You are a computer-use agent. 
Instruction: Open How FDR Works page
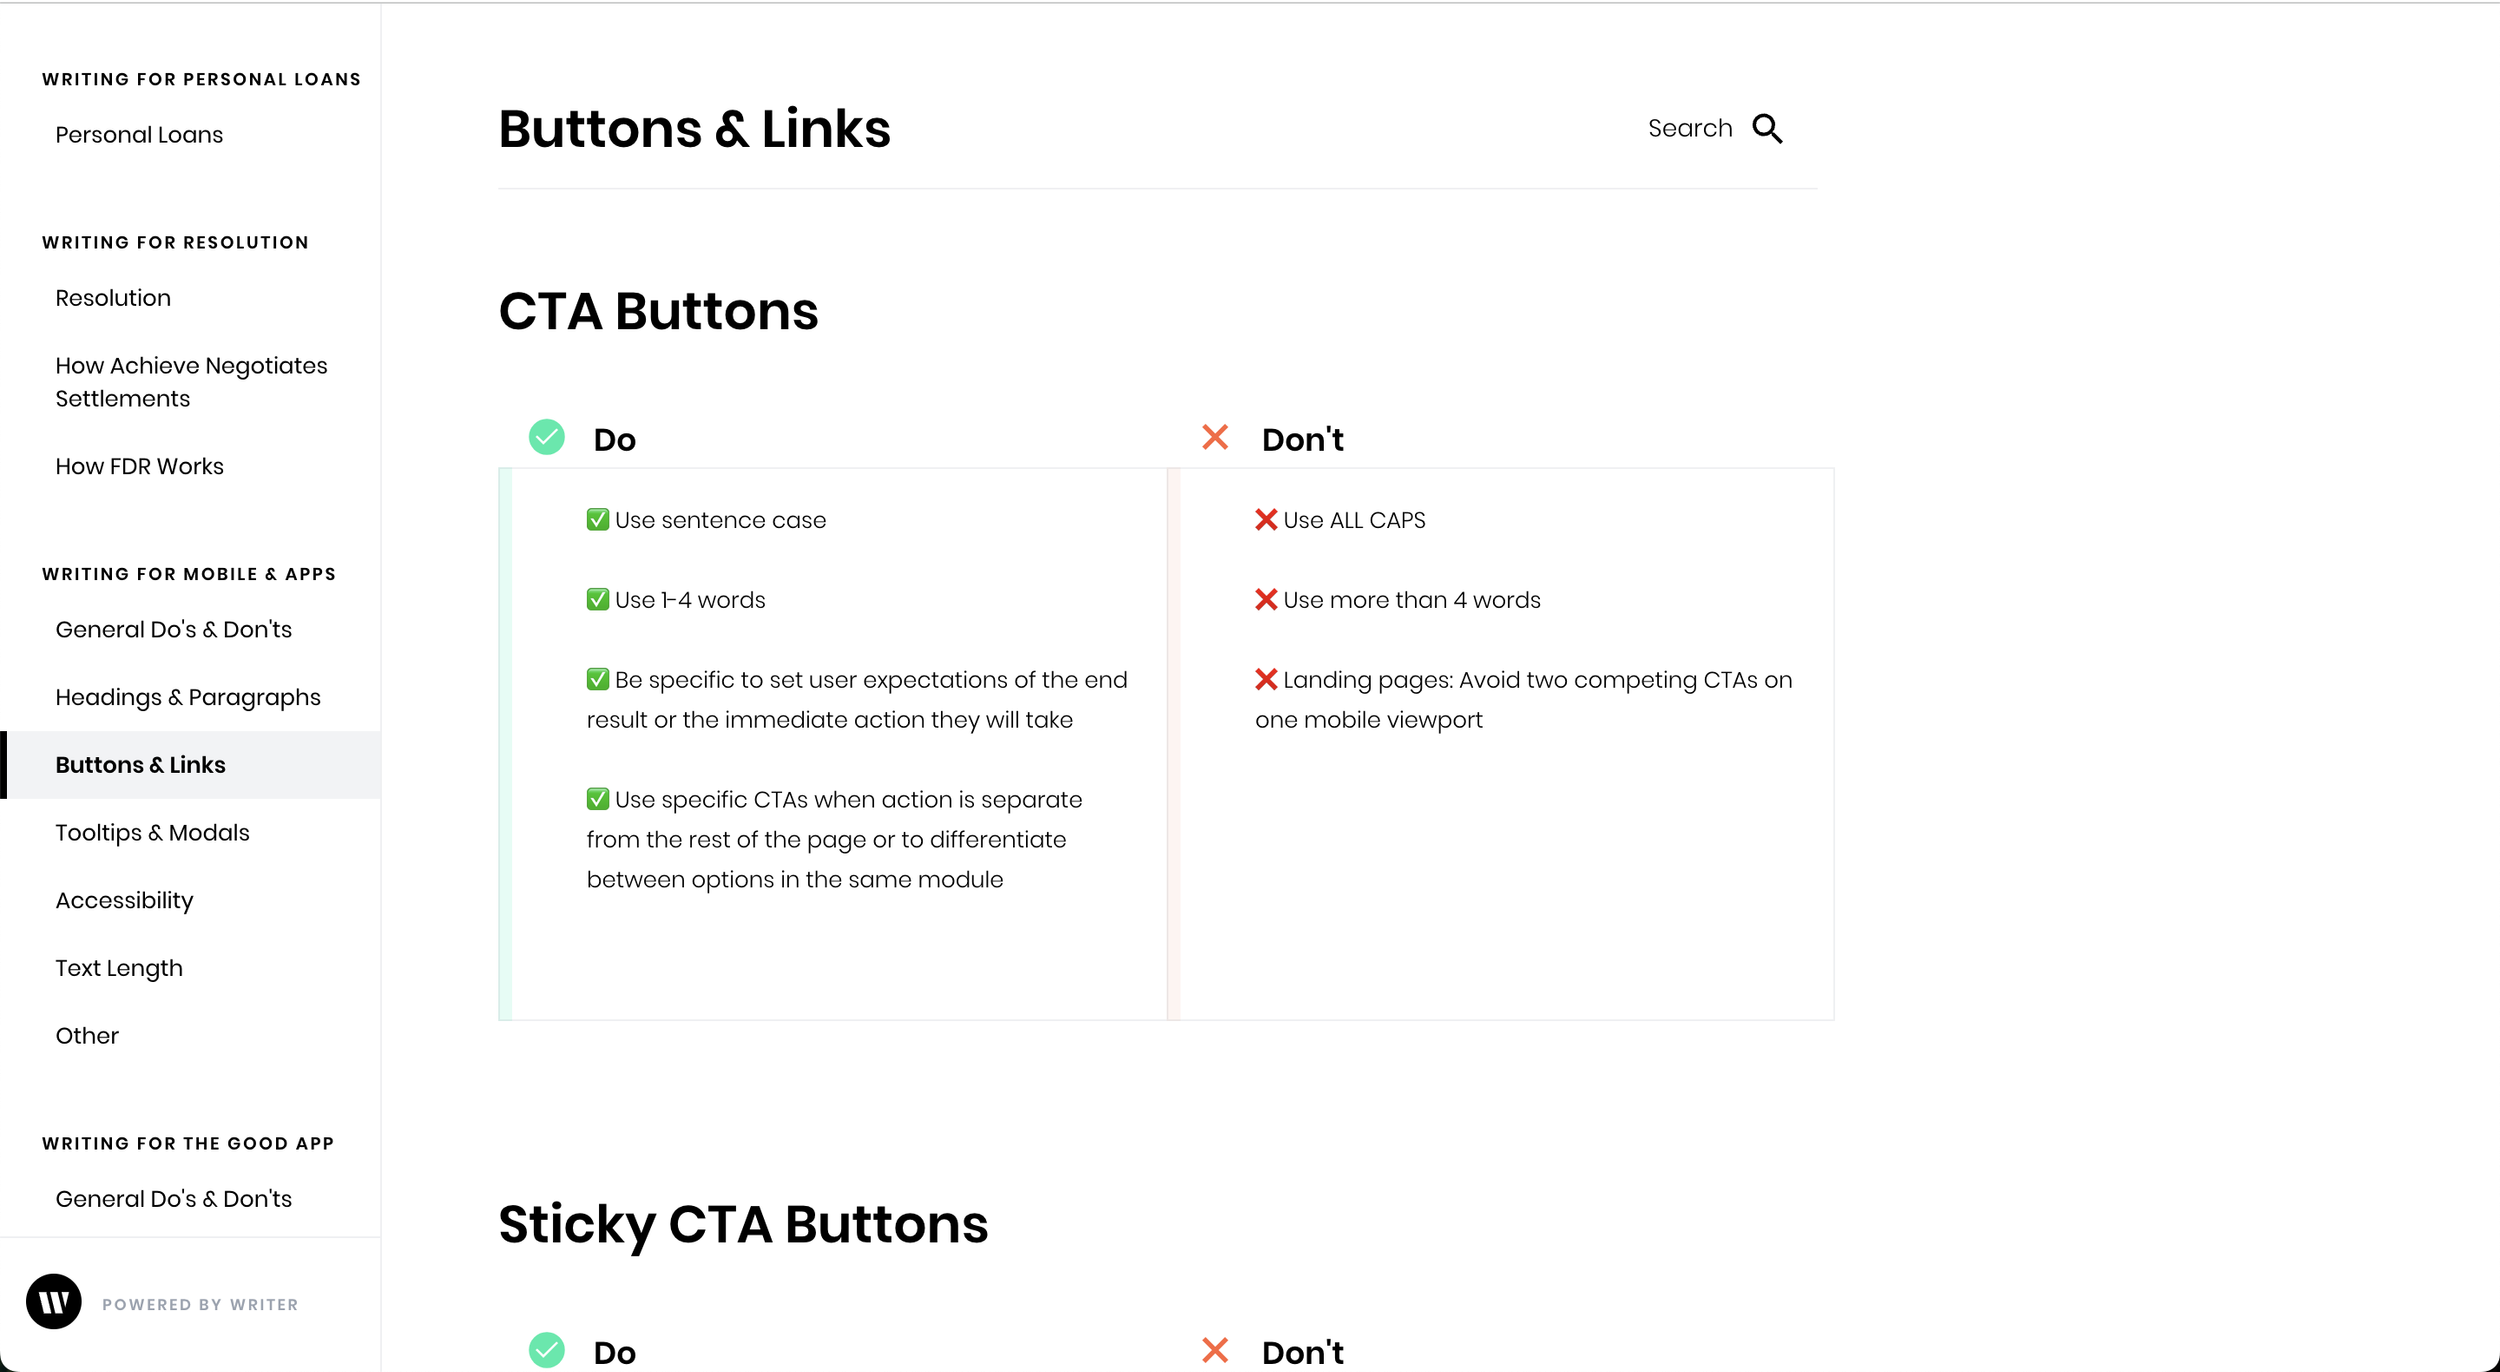(139, 466)
